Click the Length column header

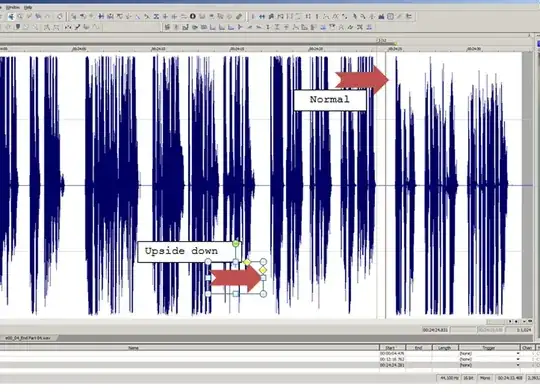[x=445, y=348]
